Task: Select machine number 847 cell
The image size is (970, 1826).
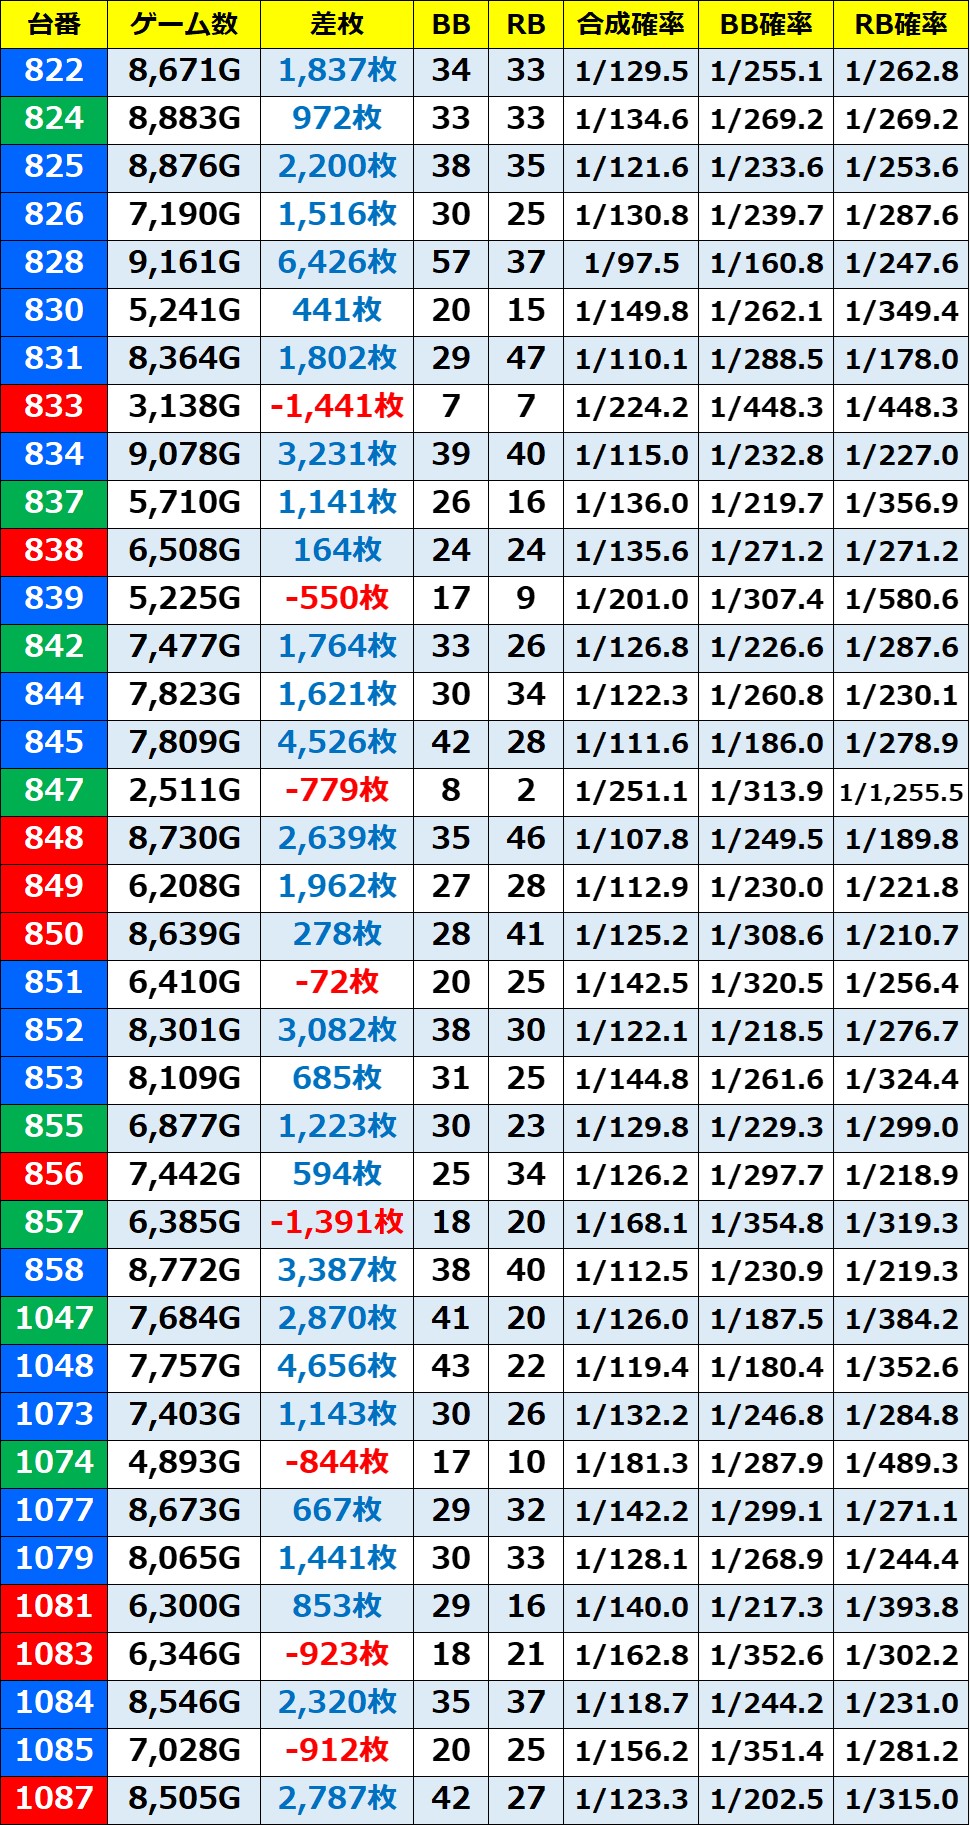Action: (54, 792)
